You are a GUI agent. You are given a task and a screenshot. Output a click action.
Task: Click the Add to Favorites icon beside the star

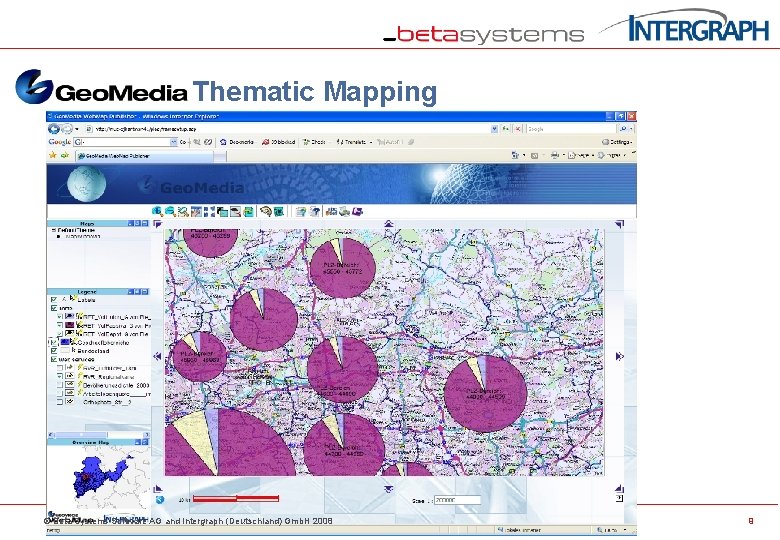pos(65,156)
